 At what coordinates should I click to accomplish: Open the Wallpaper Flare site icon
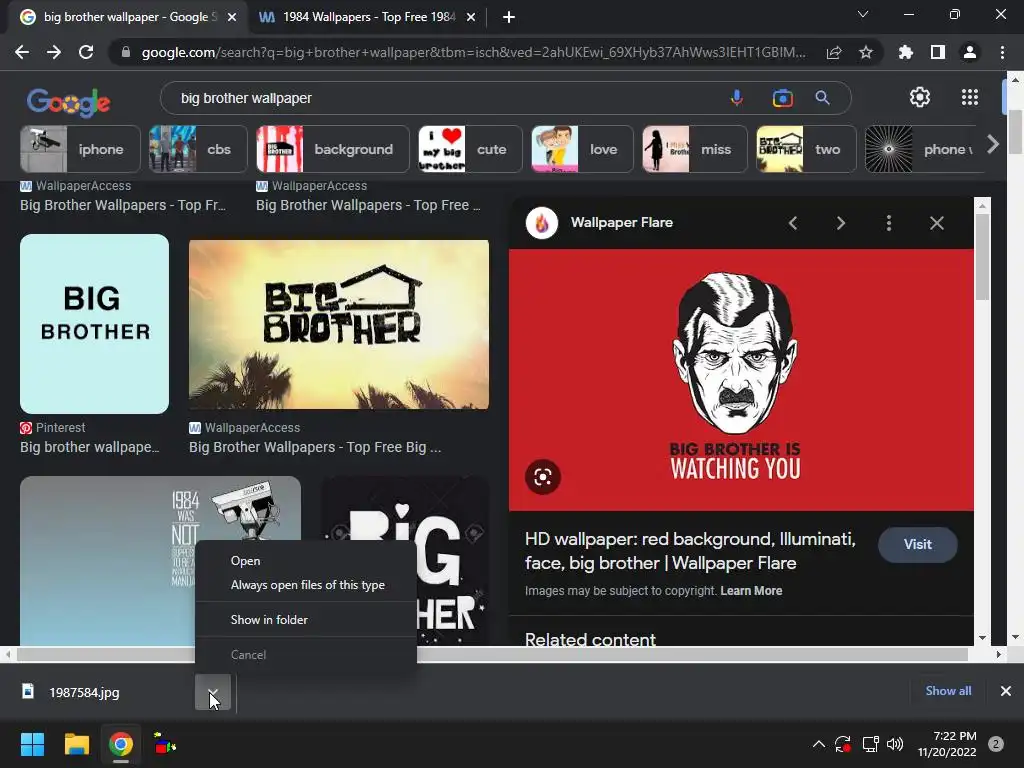pyautogui.click(x=542, y=223)
